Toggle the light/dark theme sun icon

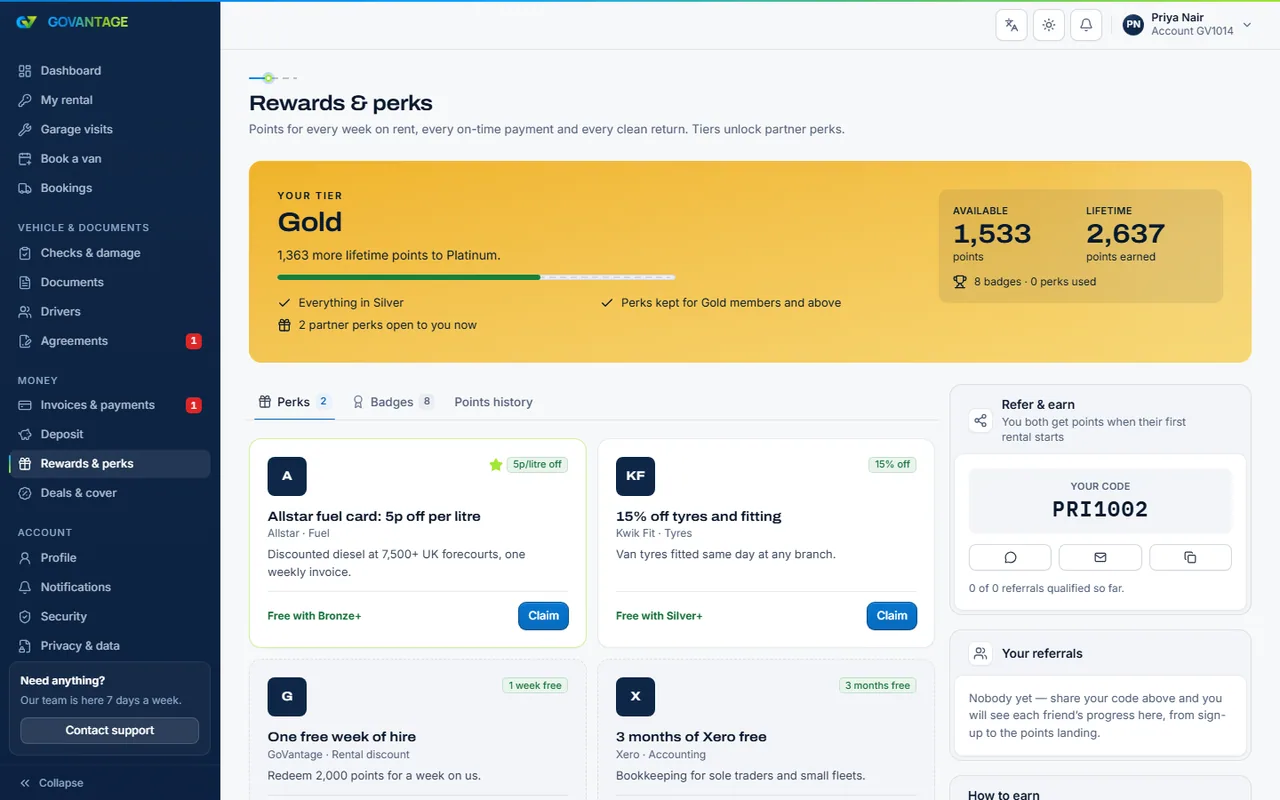pos(1049,25)
